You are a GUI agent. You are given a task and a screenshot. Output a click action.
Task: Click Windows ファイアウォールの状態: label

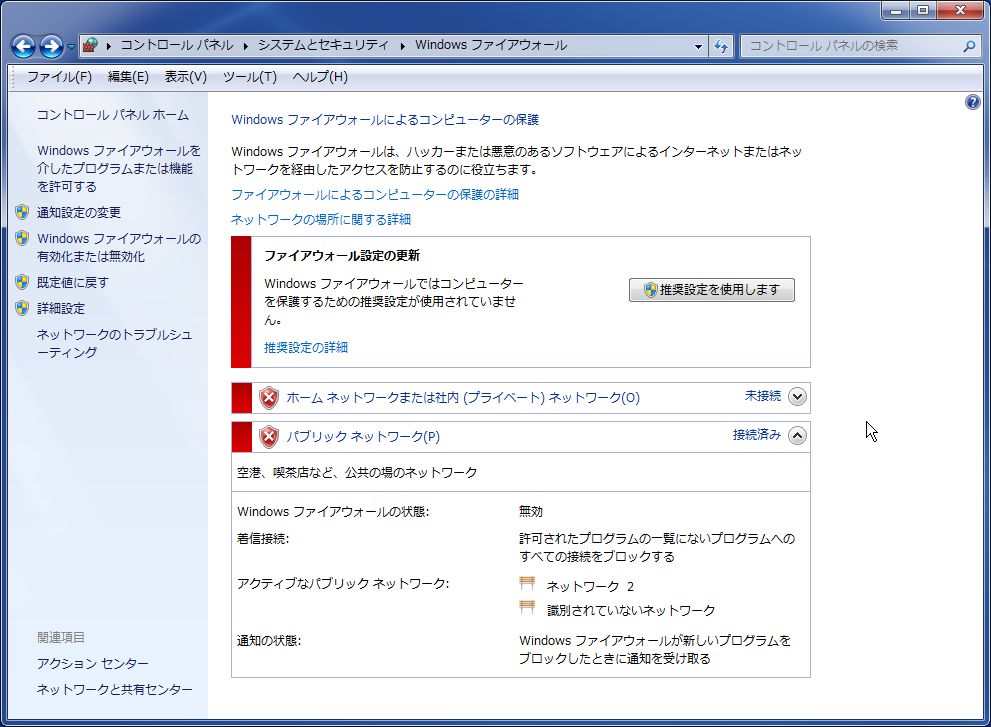tap(333, 511)
